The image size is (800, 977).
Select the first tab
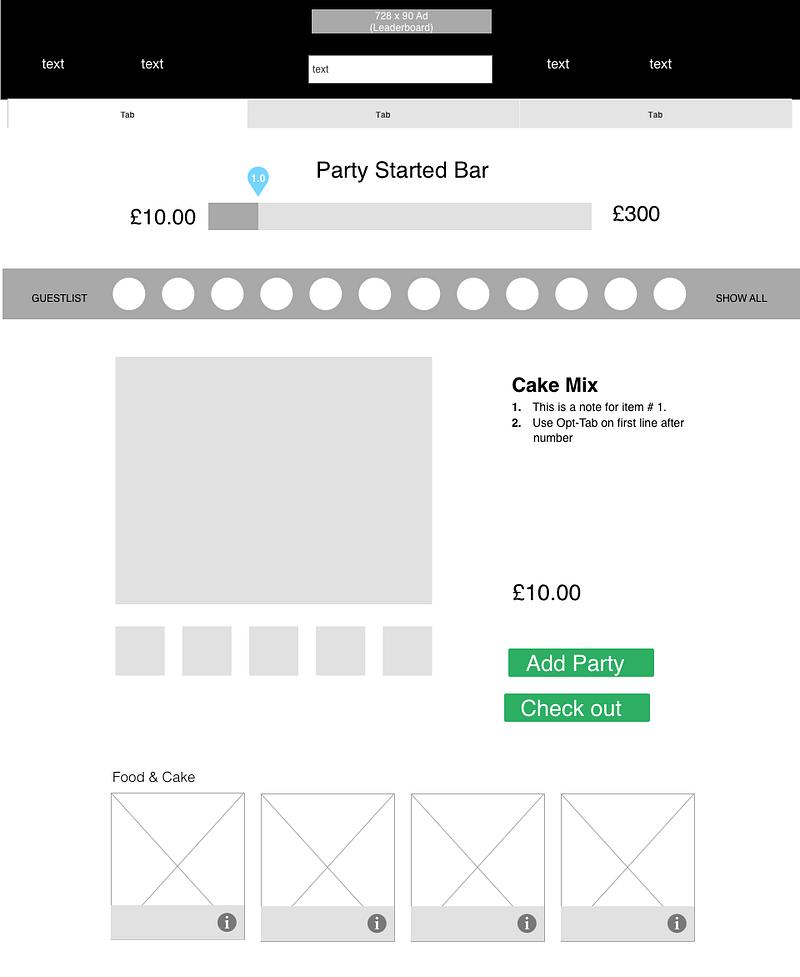click(128, 115)
